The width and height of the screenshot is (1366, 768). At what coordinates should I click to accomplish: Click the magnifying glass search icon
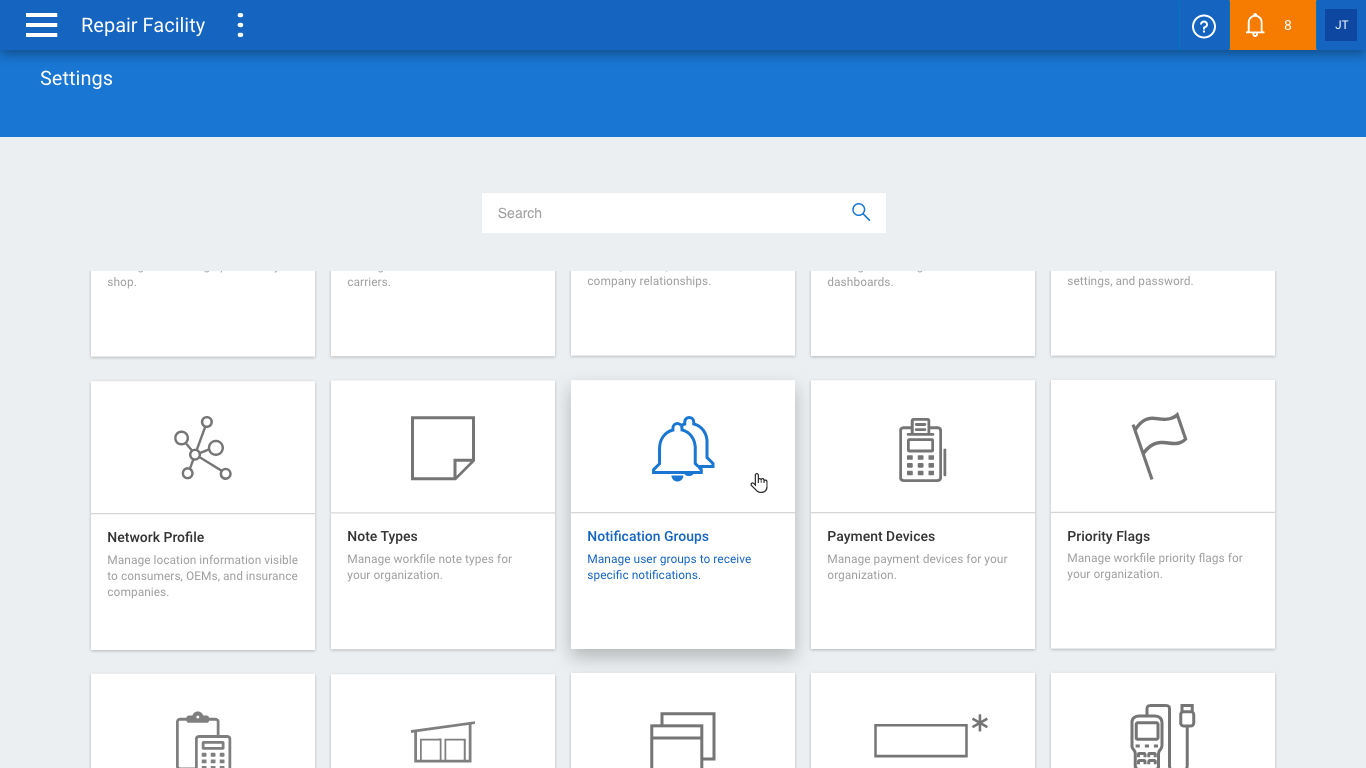click(x=860, y=212)
